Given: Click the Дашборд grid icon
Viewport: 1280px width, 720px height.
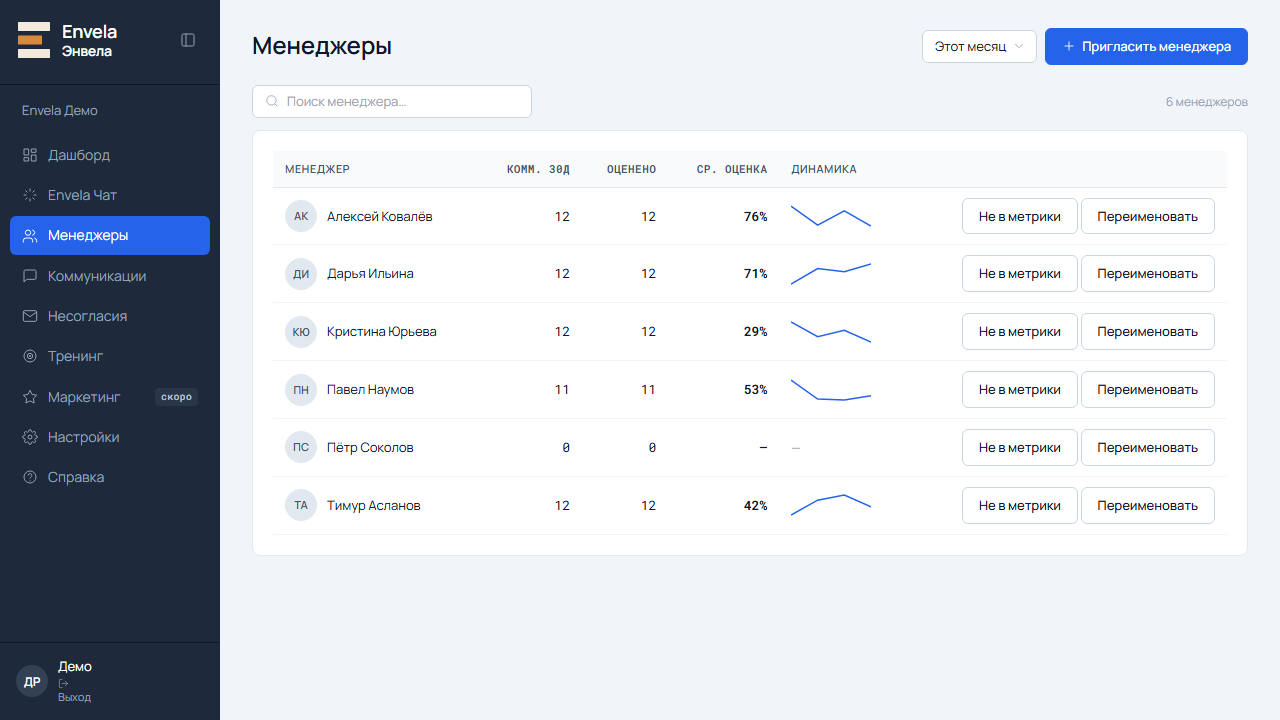Looking at the screenshot, I should [x=30, y=155].
